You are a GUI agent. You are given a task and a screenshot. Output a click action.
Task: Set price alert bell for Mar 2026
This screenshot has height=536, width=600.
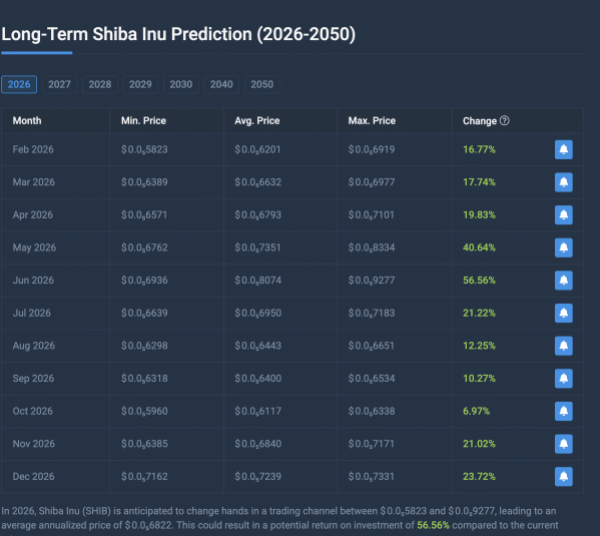click(563, 183)
